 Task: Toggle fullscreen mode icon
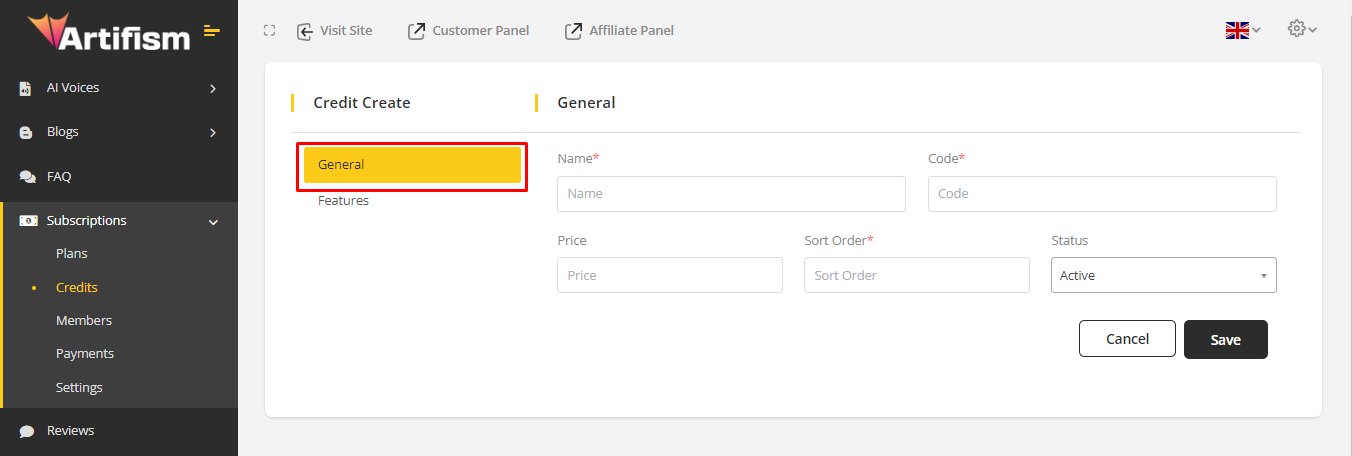tap(269, 31)
